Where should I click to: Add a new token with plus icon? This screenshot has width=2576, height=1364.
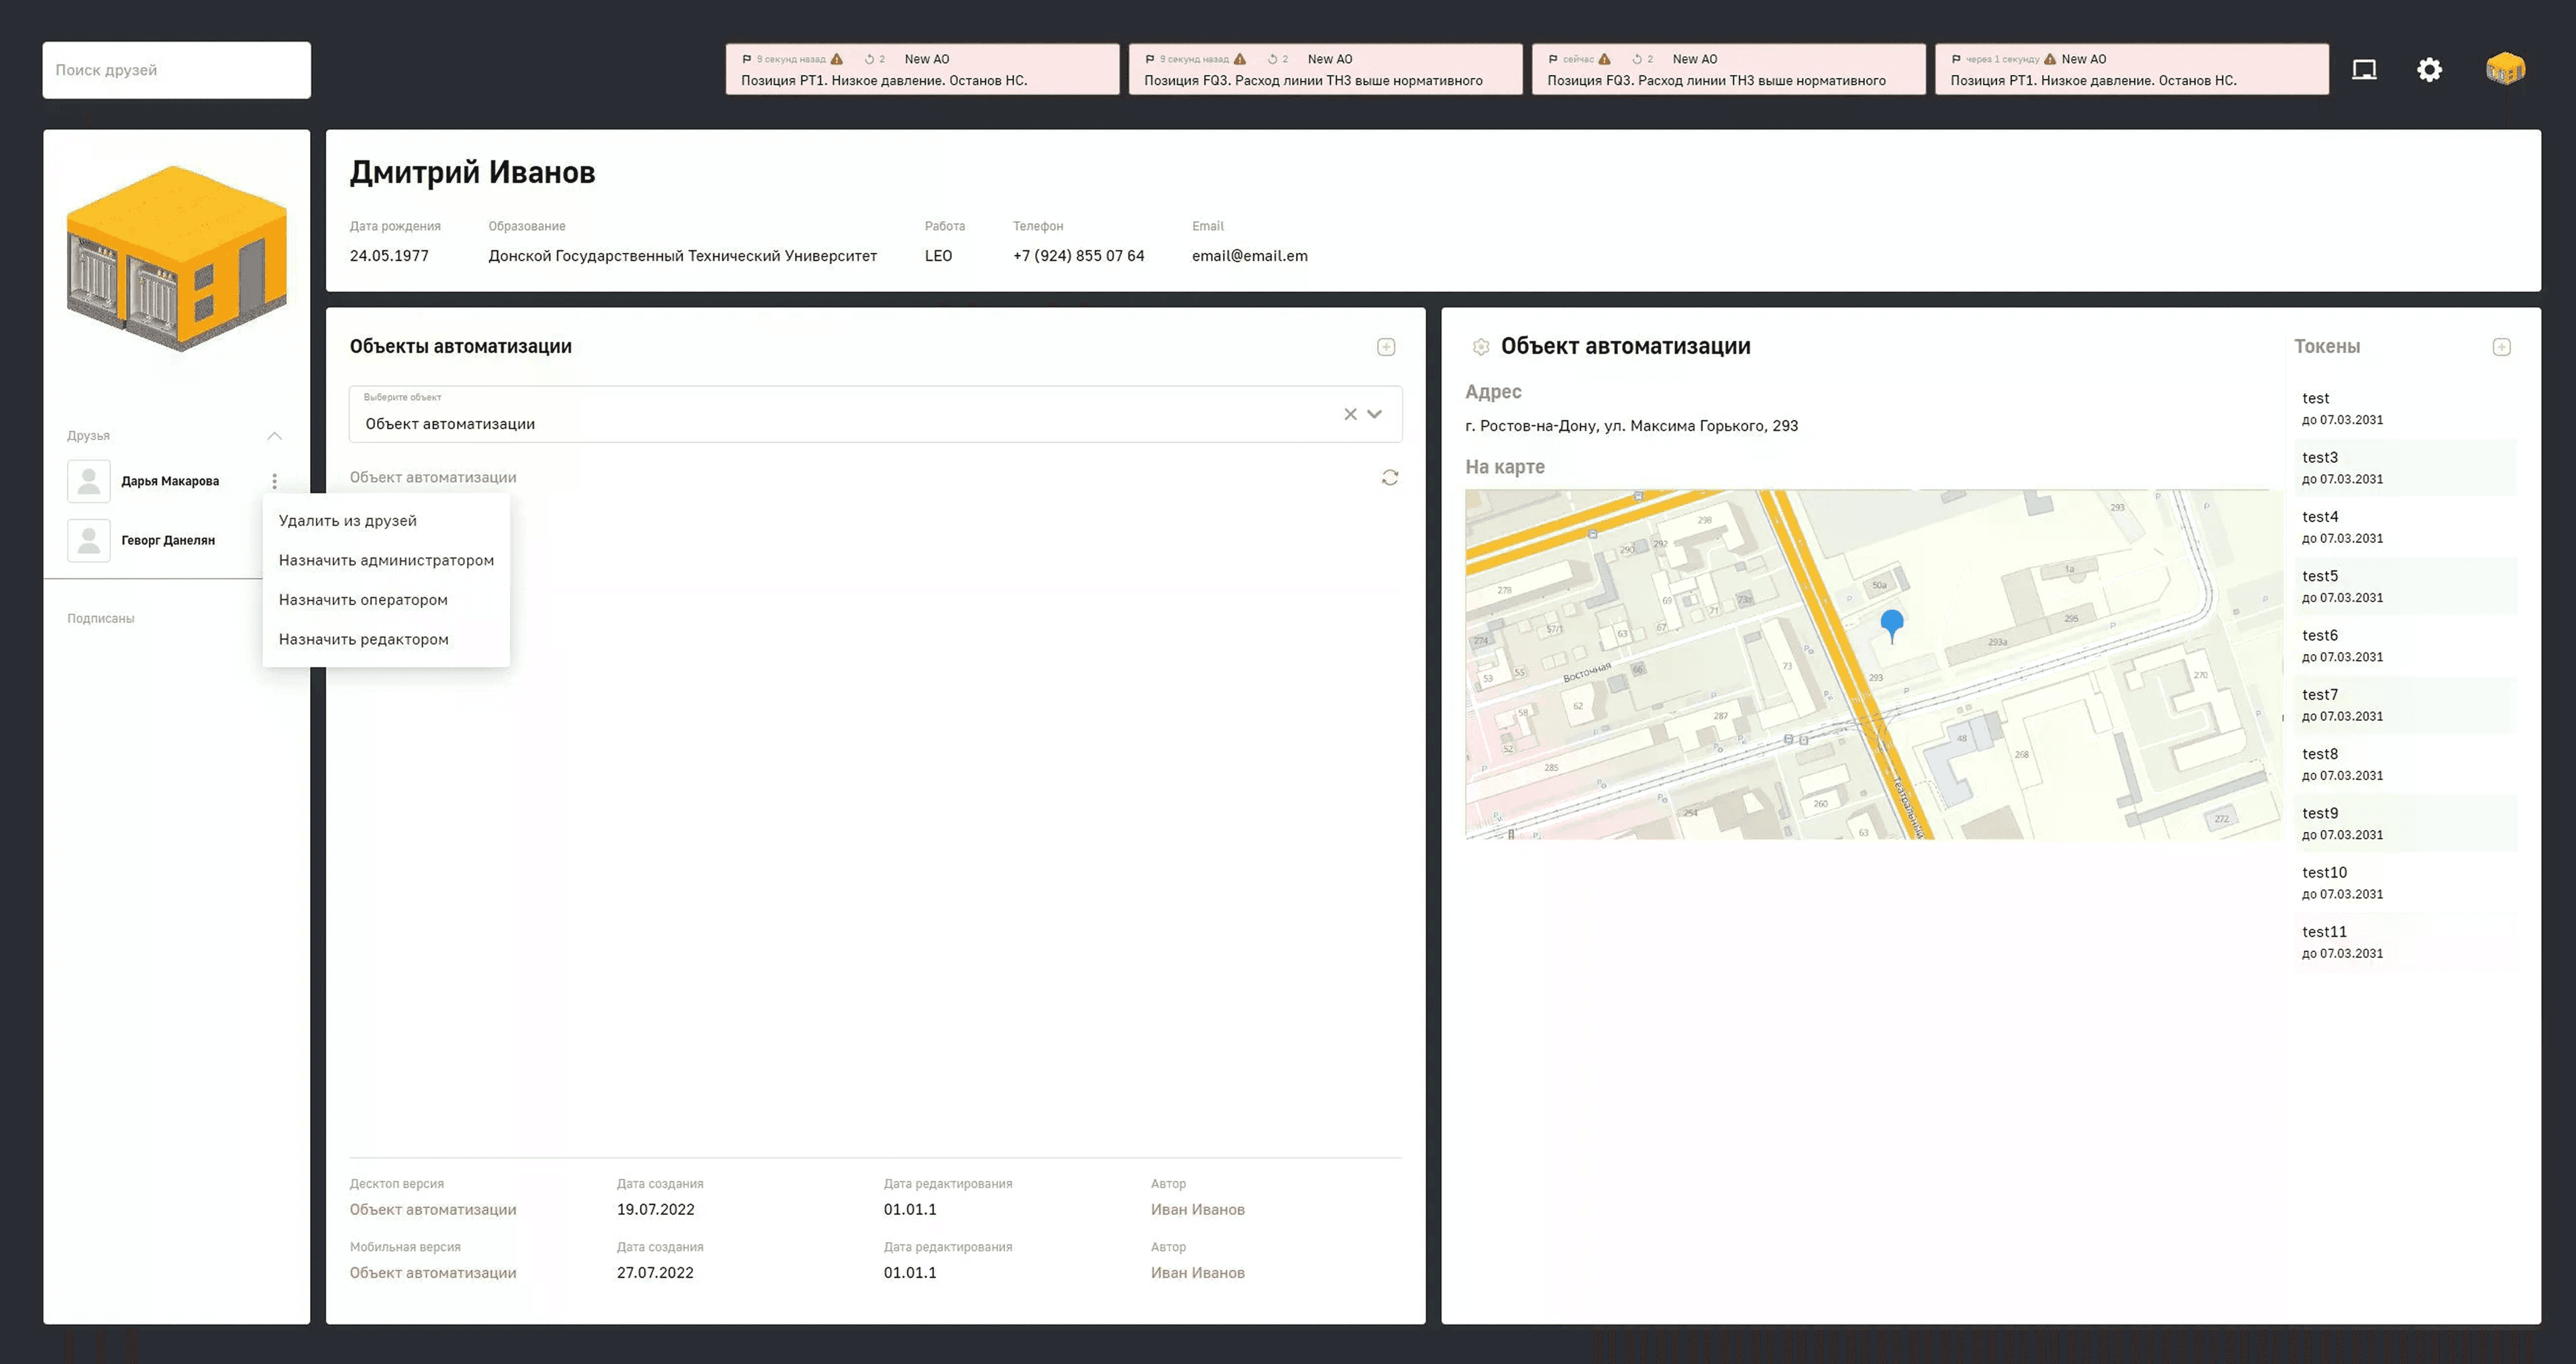(2501, 347)
